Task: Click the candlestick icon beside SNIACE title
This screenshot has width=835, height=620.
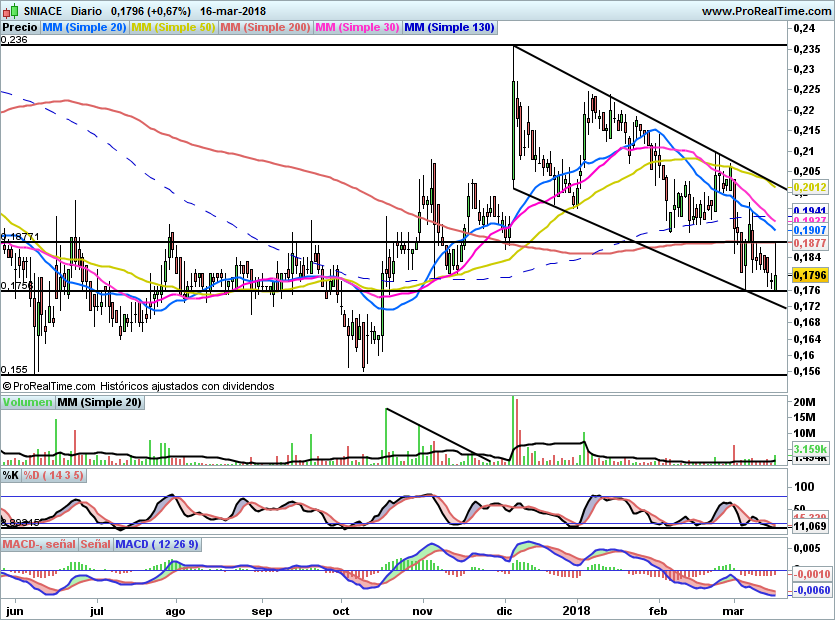Action: 10,11
